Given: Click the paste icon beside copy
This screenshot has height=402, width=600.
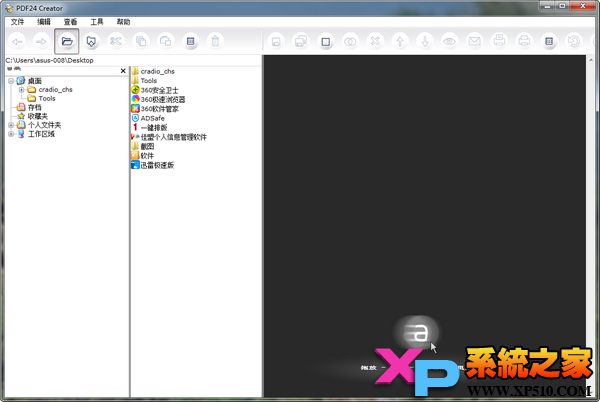Looking at the screenshot, I should [x=166, y=41].
